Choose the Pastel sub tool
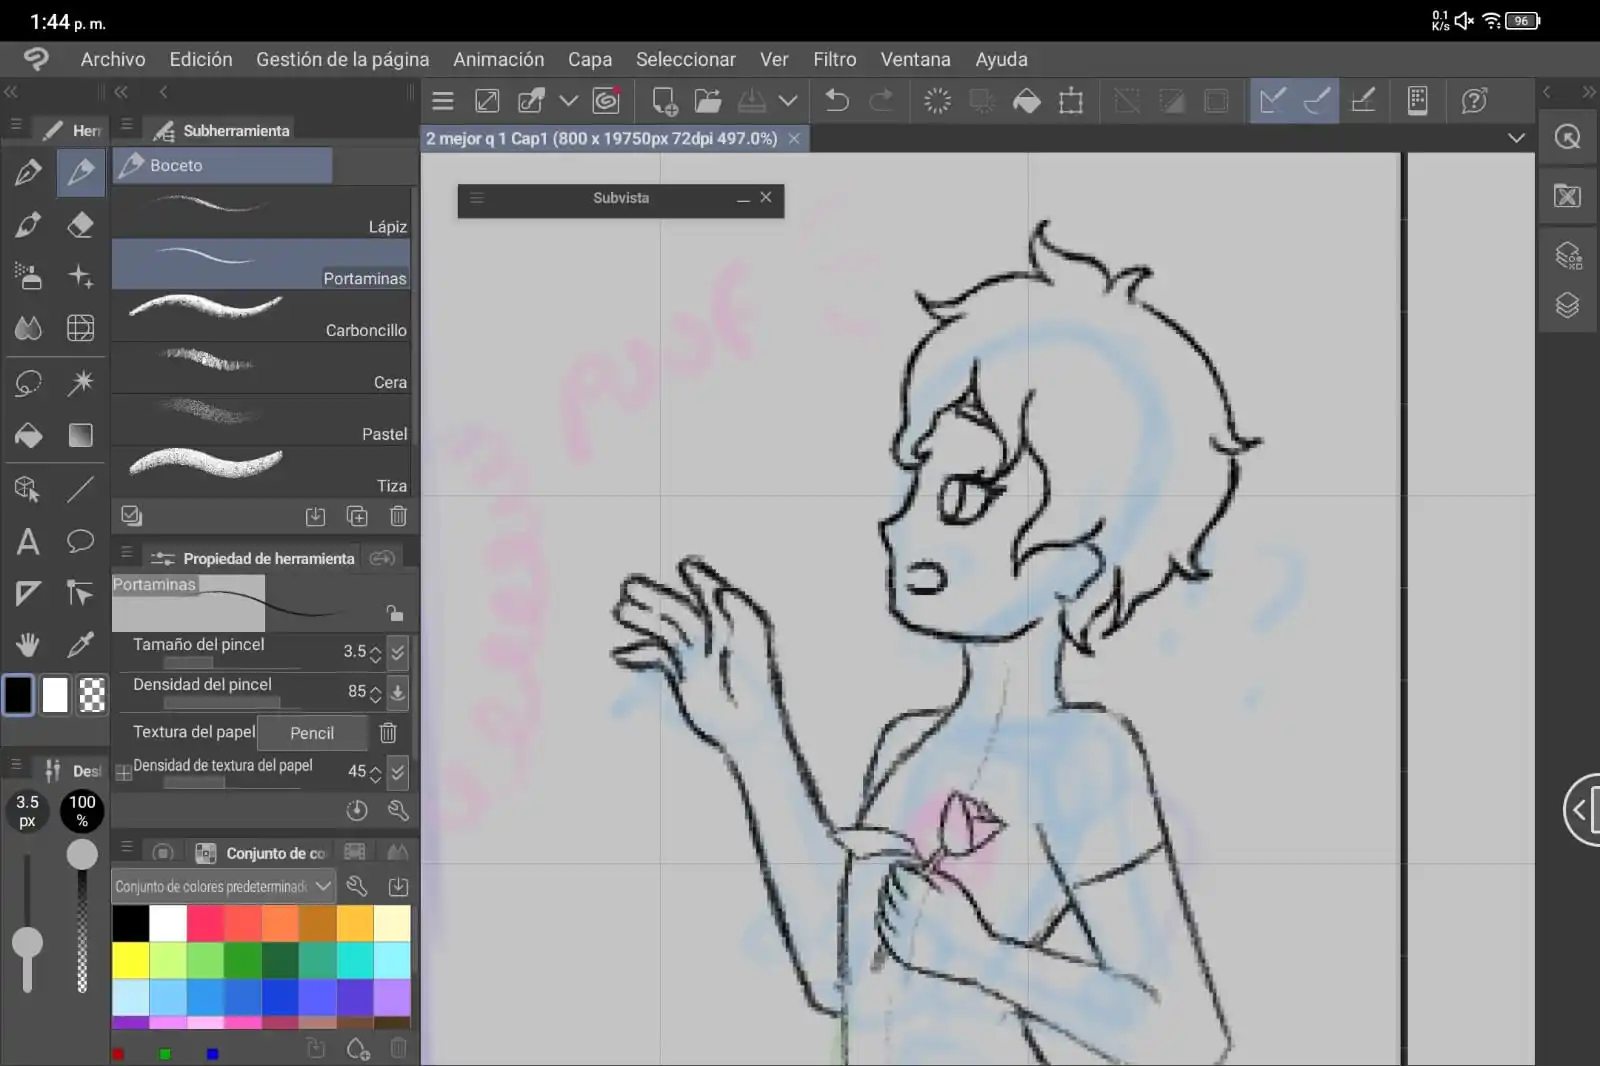The image size is (1600, 1066). click(261, 419)
